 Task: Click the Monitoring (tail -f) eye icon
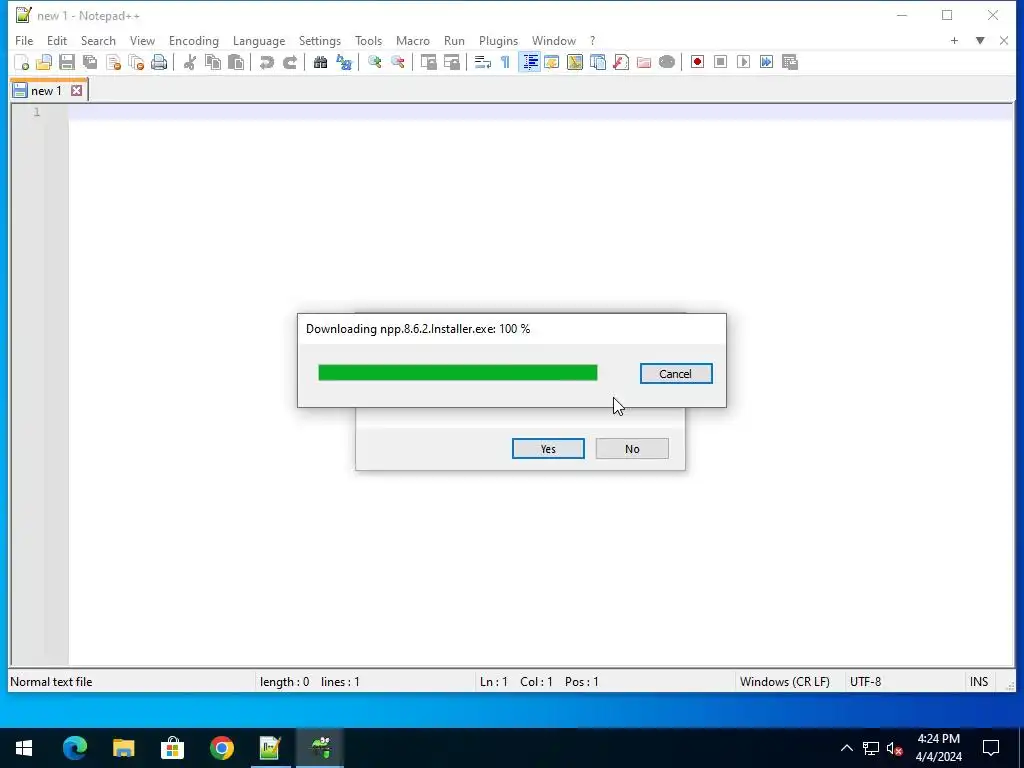pyautogui.click(x=667, y=62)
